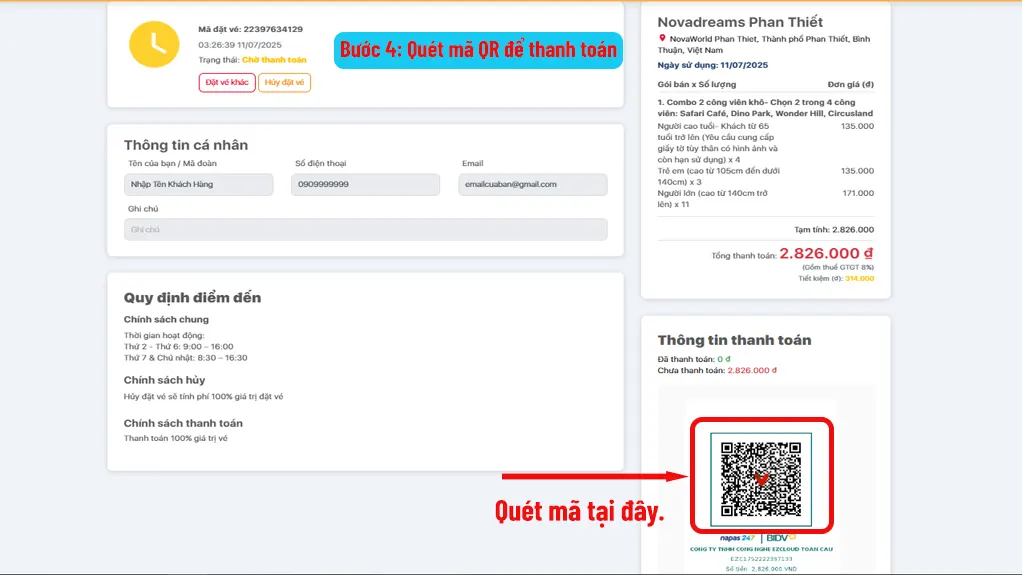Click the "Chính sách hủy" policy heading

pyautogui.click(x=165, y=380)
